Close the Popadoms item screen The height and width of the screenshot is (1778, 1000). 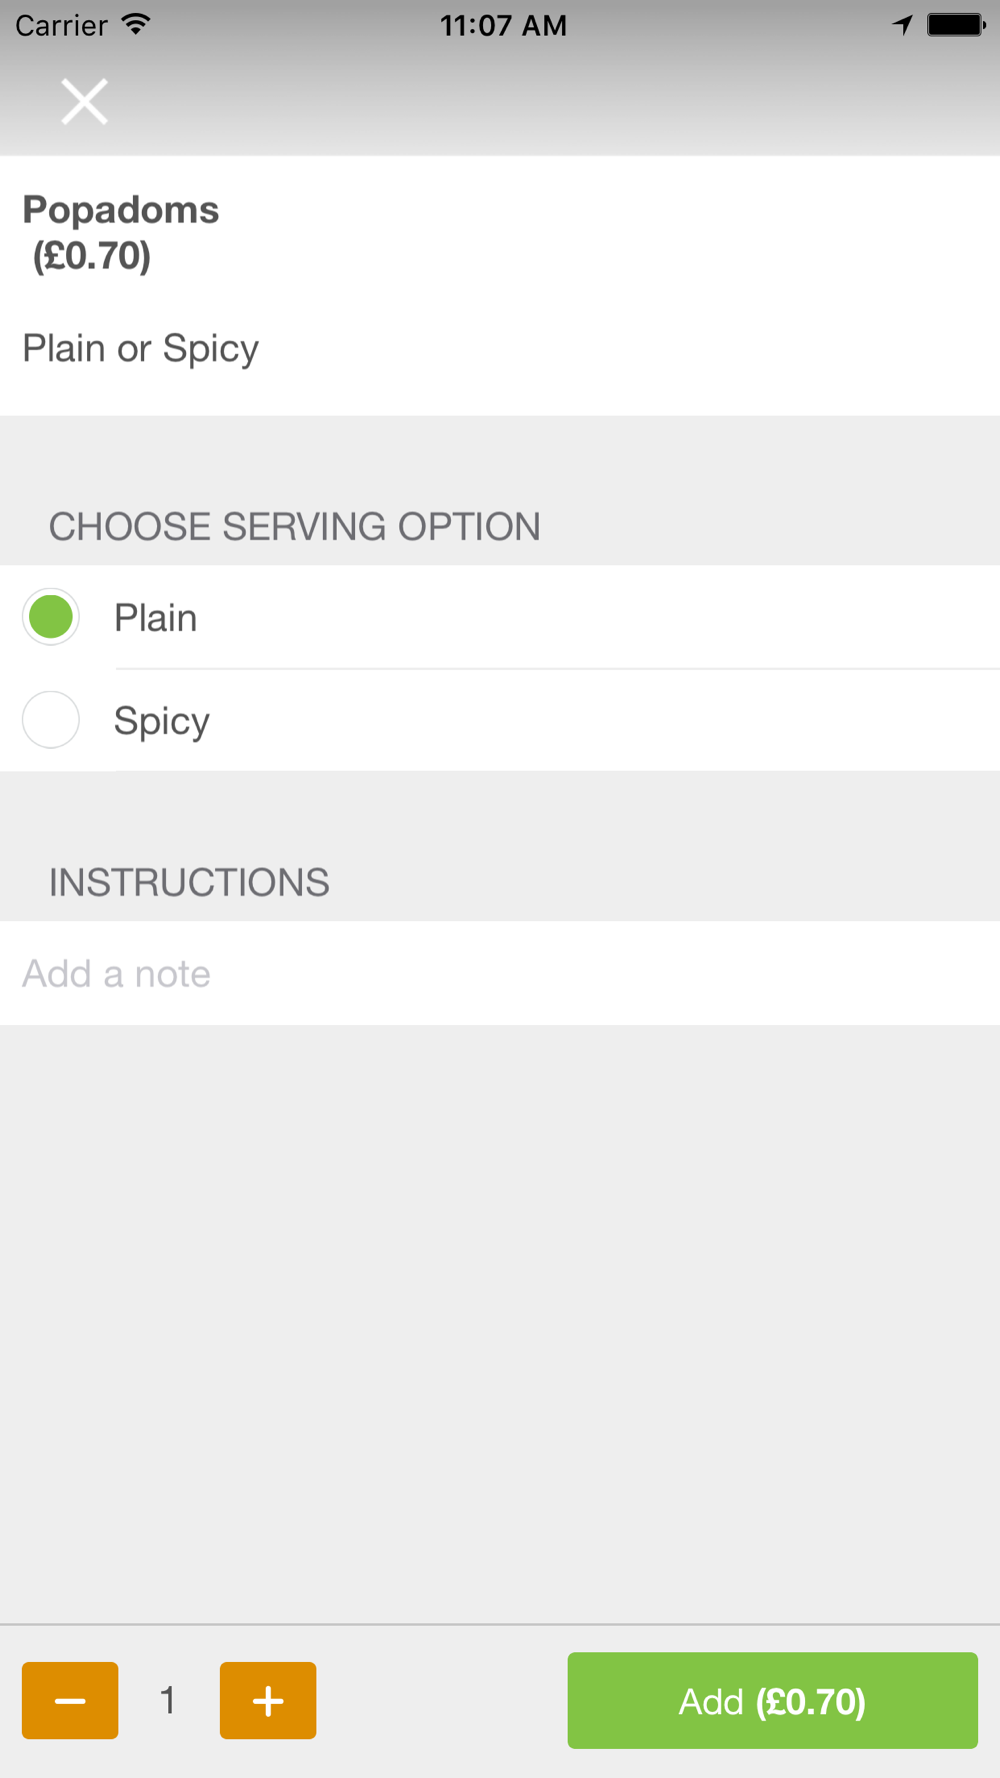(84, 101)
